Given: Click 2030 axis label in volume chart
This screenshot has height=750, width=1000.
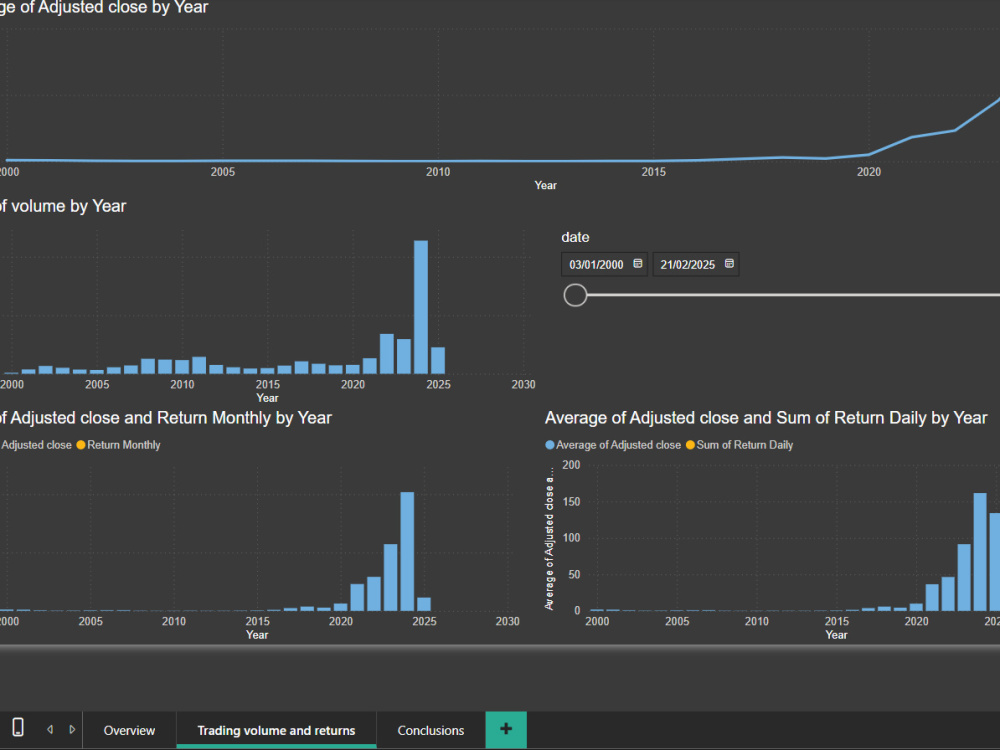Looking at the screenshot, I should coord(523,384).
